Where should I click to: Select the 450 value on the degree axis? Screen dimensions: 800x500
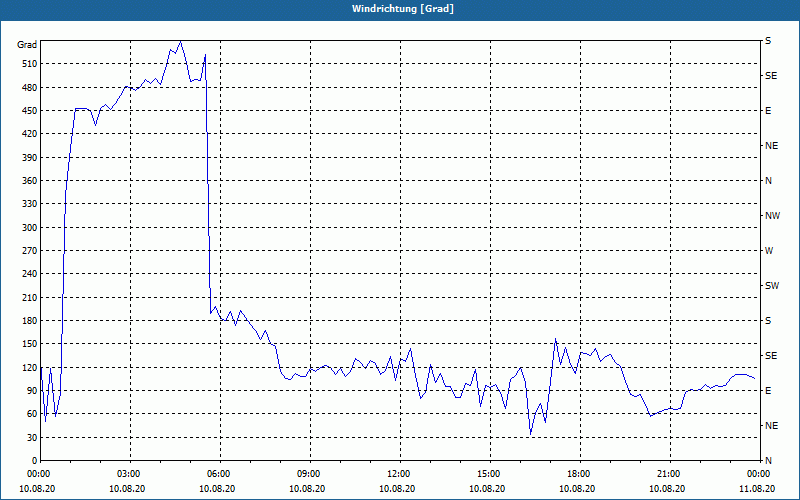click(x=30, y=111)
